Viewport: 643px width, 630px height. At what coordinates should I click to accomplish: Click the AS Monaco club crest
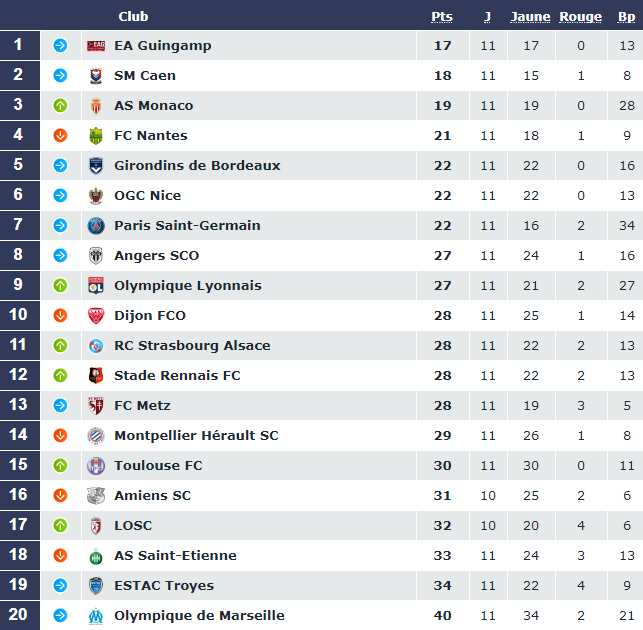[96, 106]
